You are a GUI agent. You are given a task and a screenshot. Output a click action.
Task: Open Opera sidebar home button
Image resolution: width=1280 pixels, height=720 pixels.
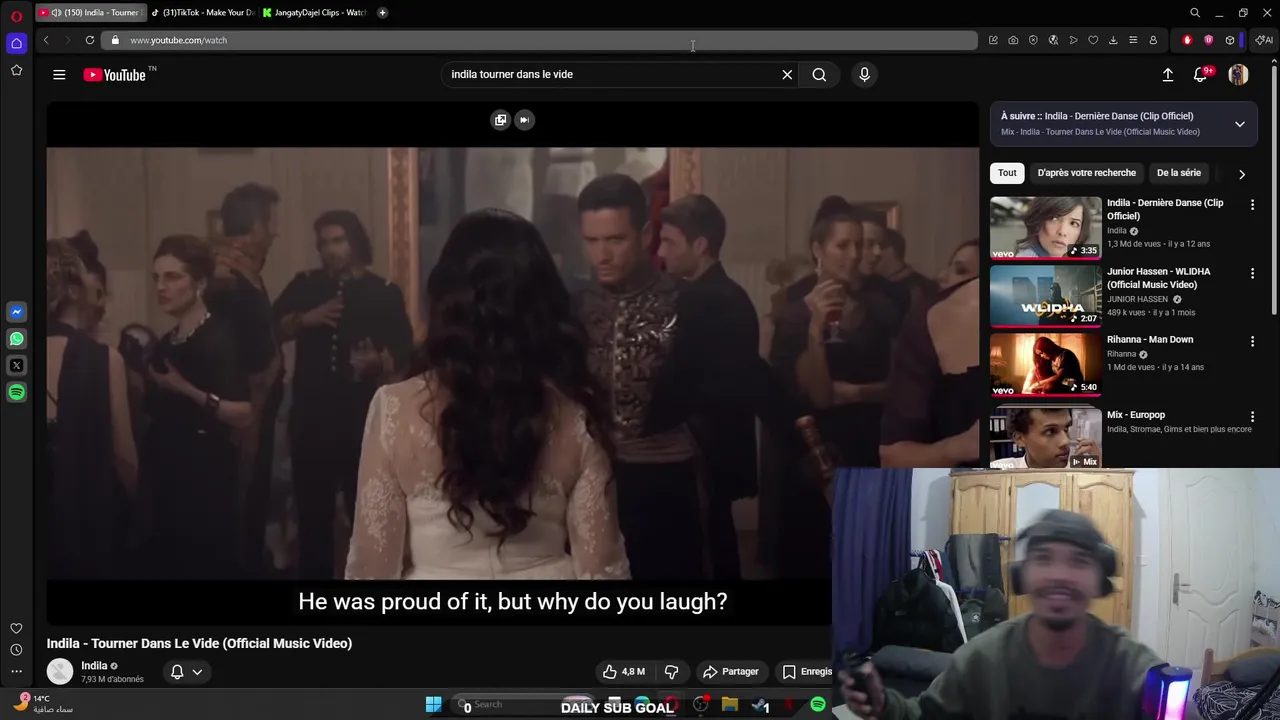tap(16, 43)
